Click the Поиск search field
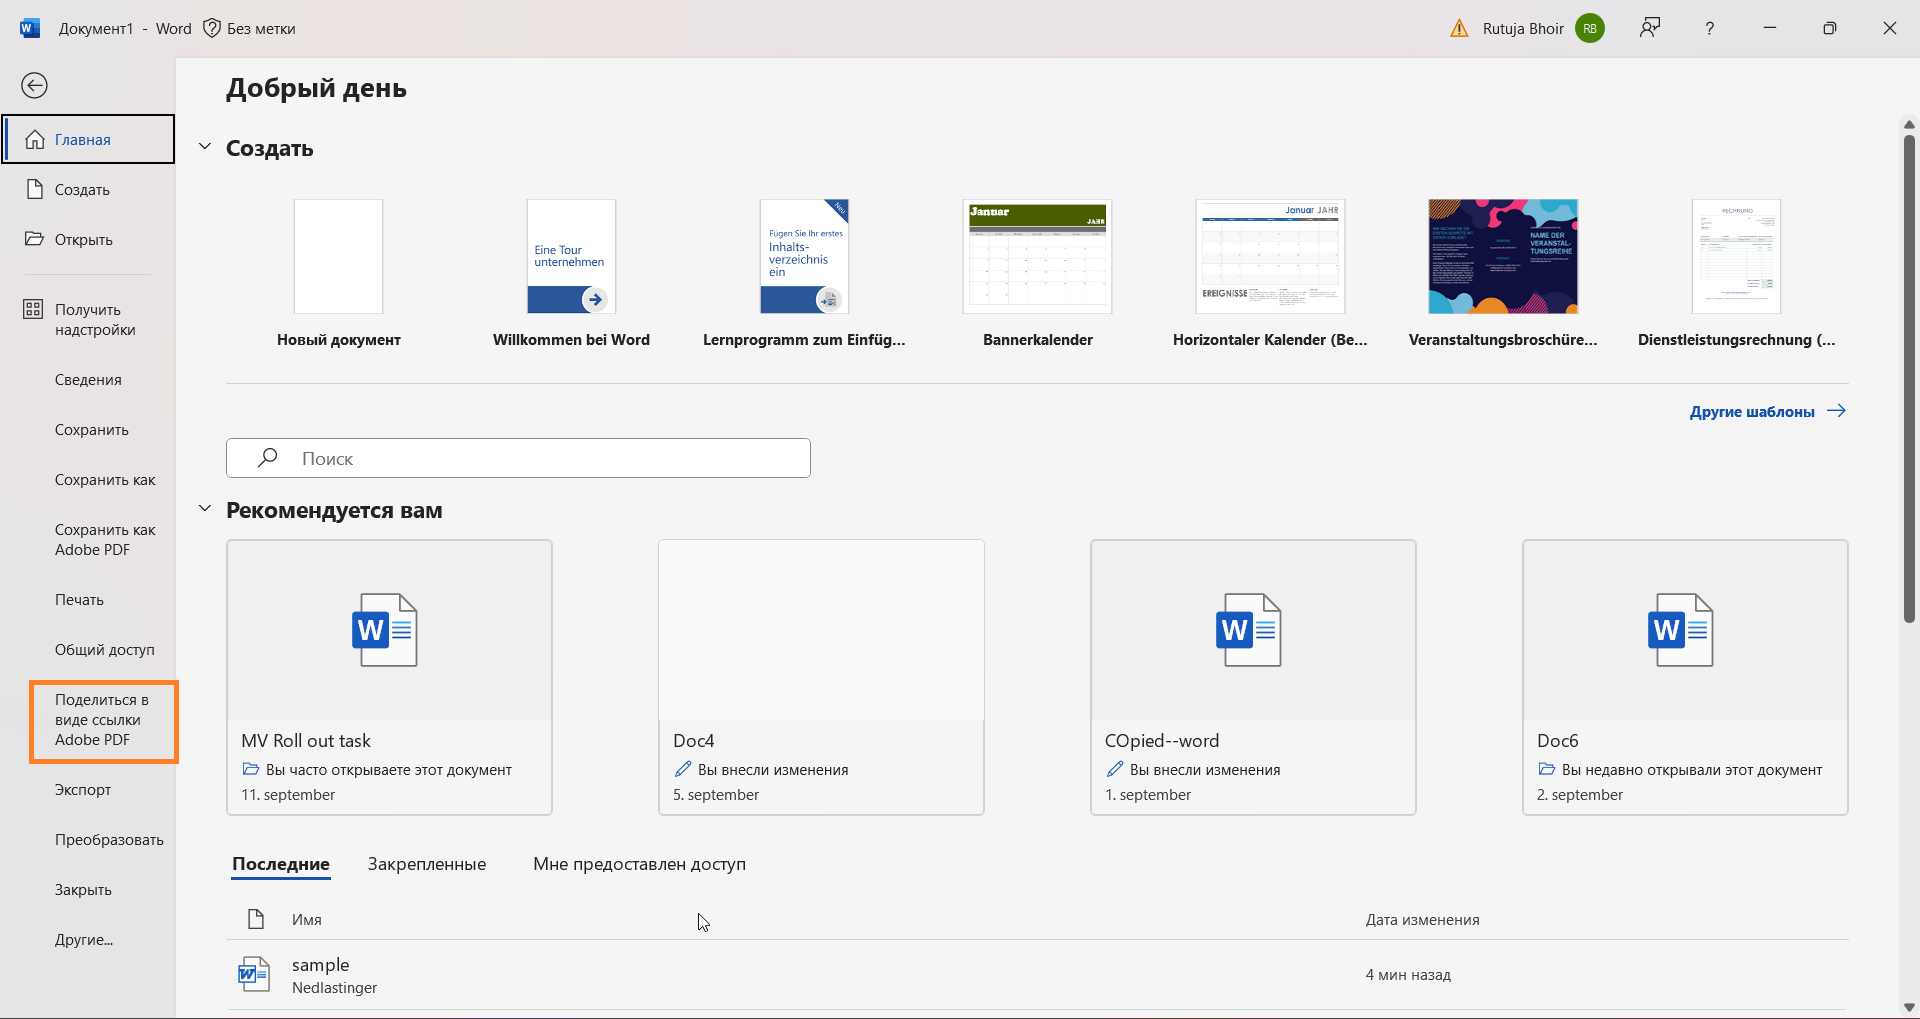The width and height of the screenshot is (1920, 1019). pos(518,458)
